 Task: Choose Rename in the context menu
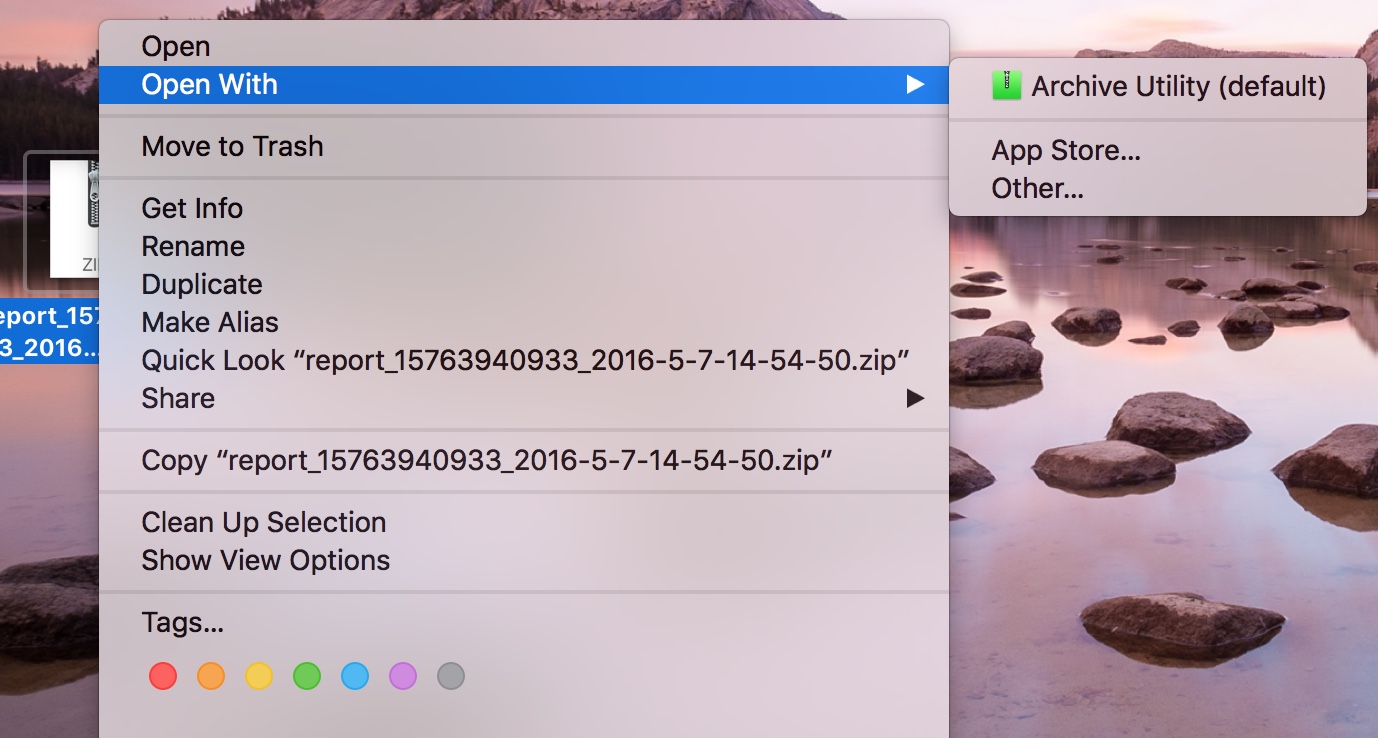pyautogui.click(x=193, y=247)
